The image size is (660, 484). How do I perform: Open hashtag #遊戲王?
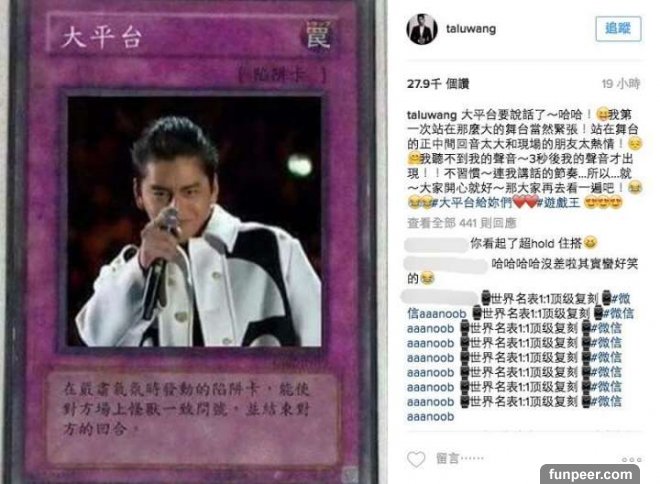tap(559, 203)
